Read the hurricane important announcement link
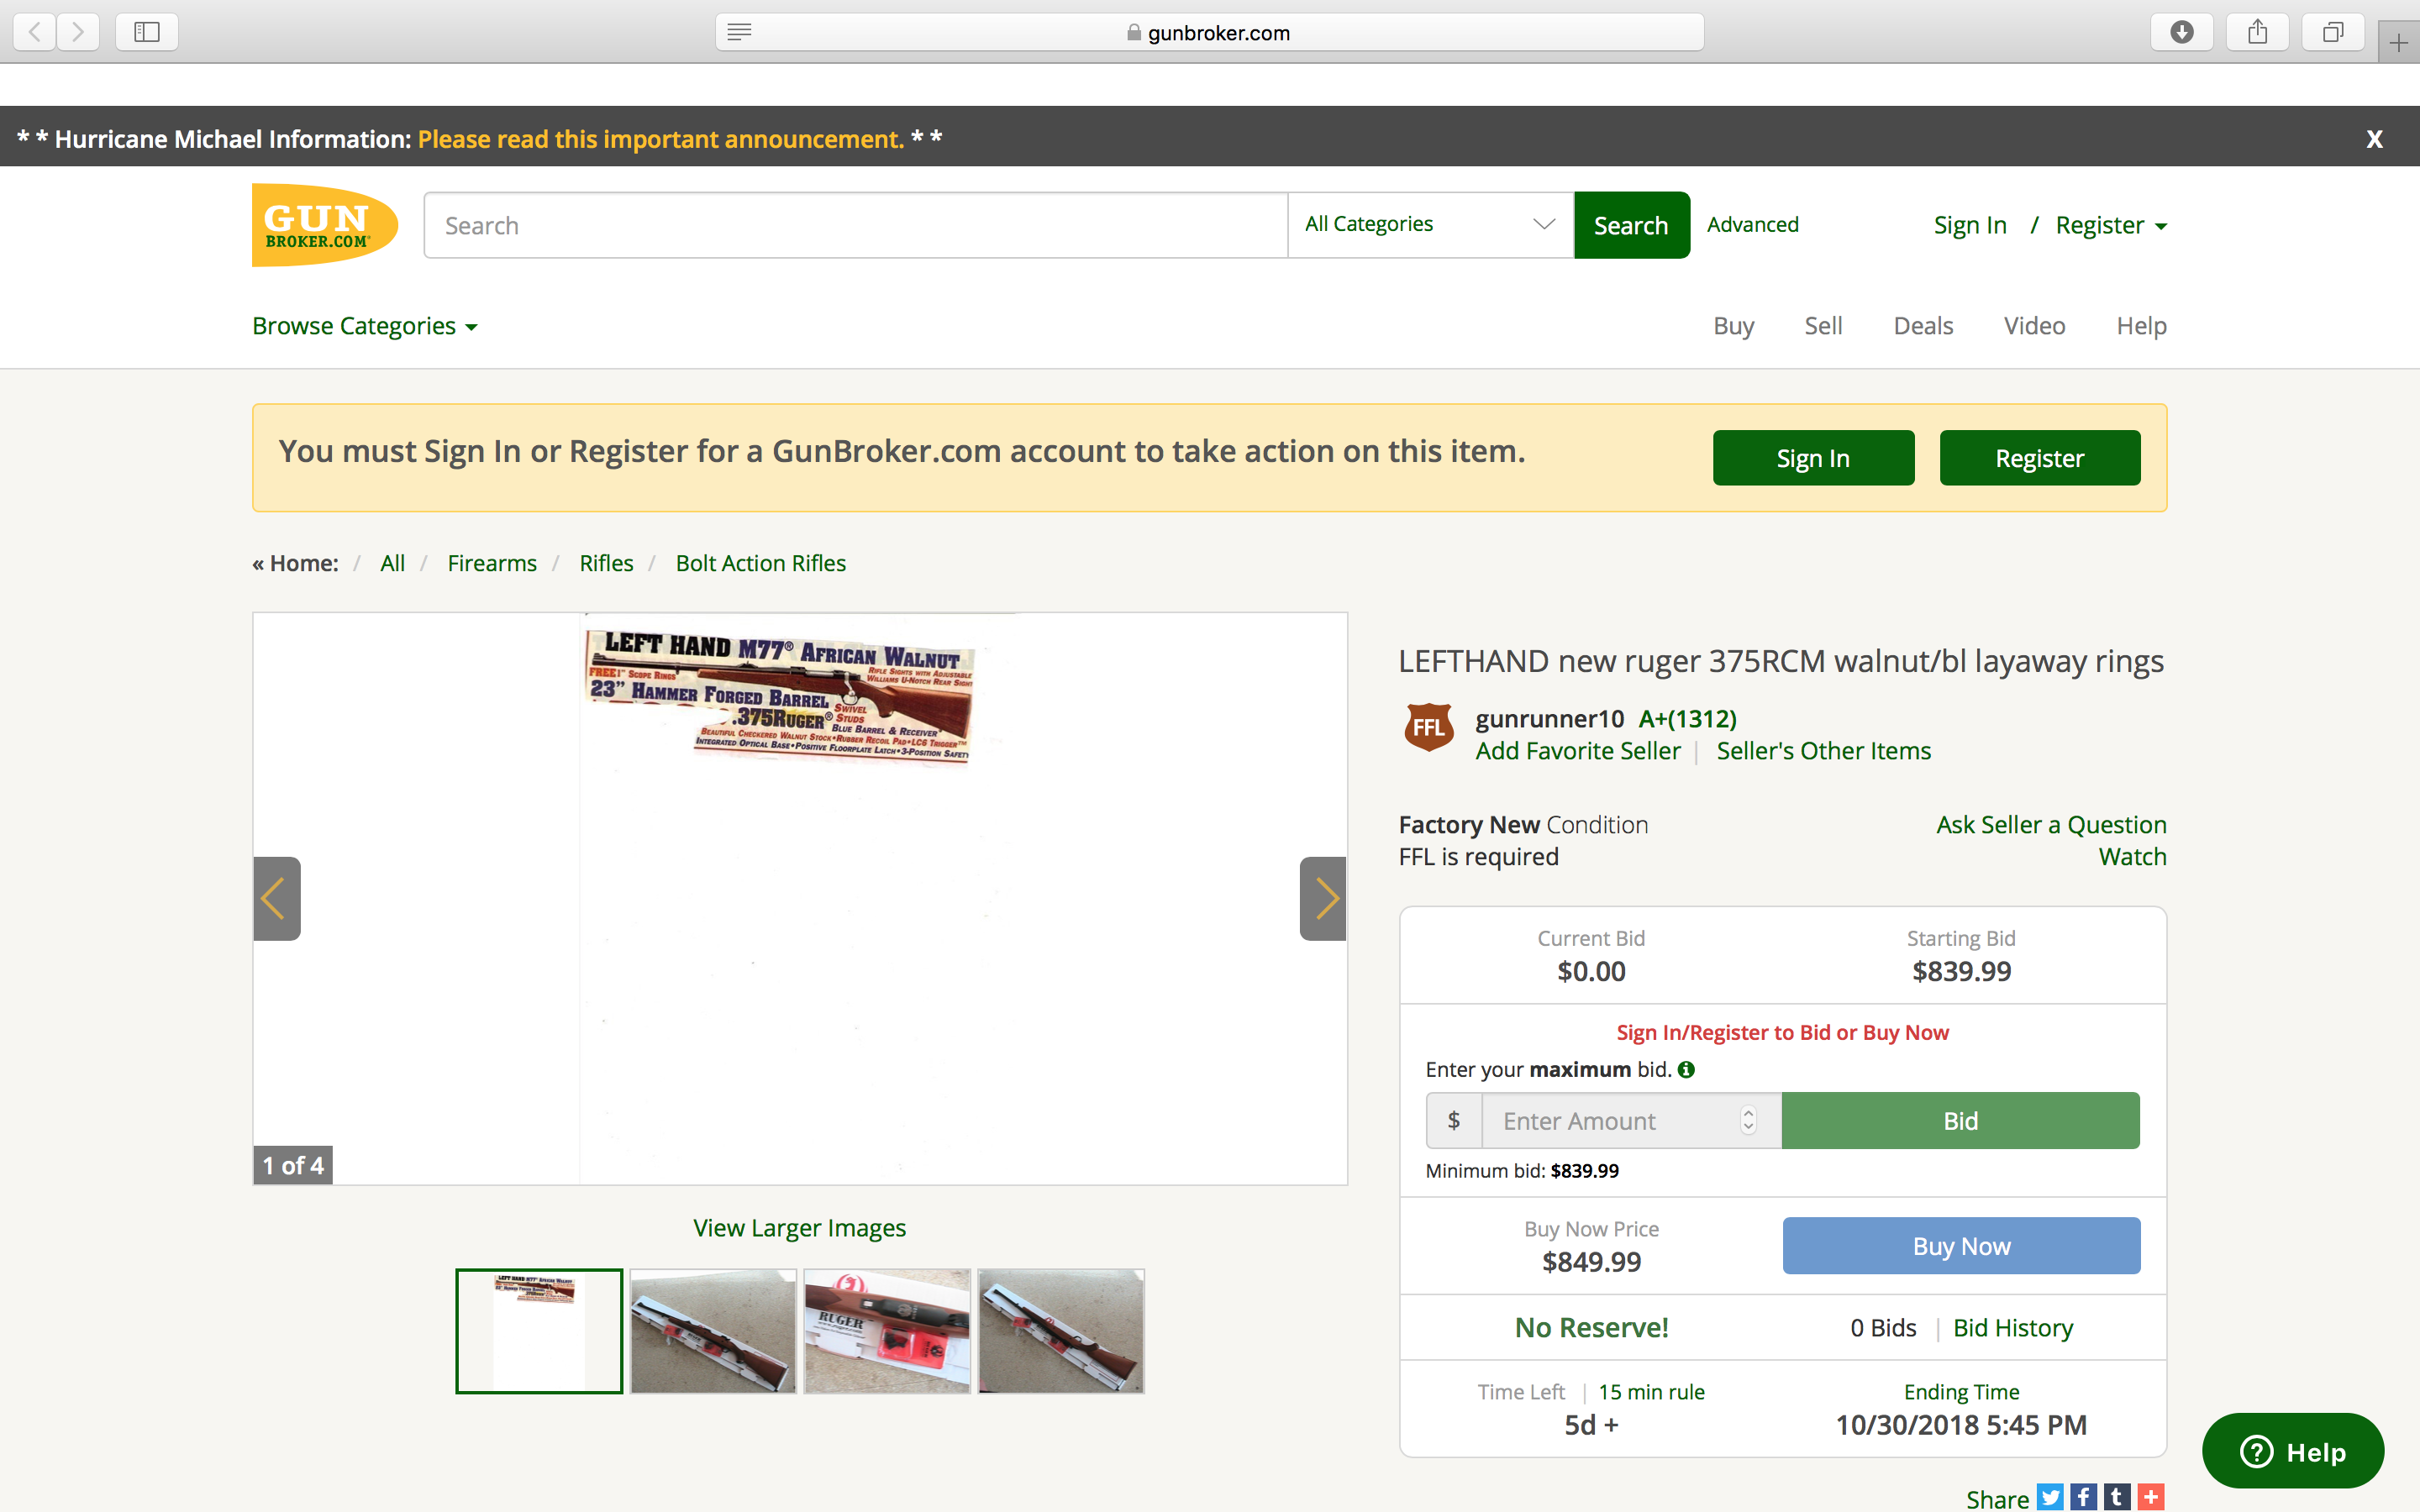Image resolution: width=2420 pixels, height=1512 pixels. click(661, 139)
